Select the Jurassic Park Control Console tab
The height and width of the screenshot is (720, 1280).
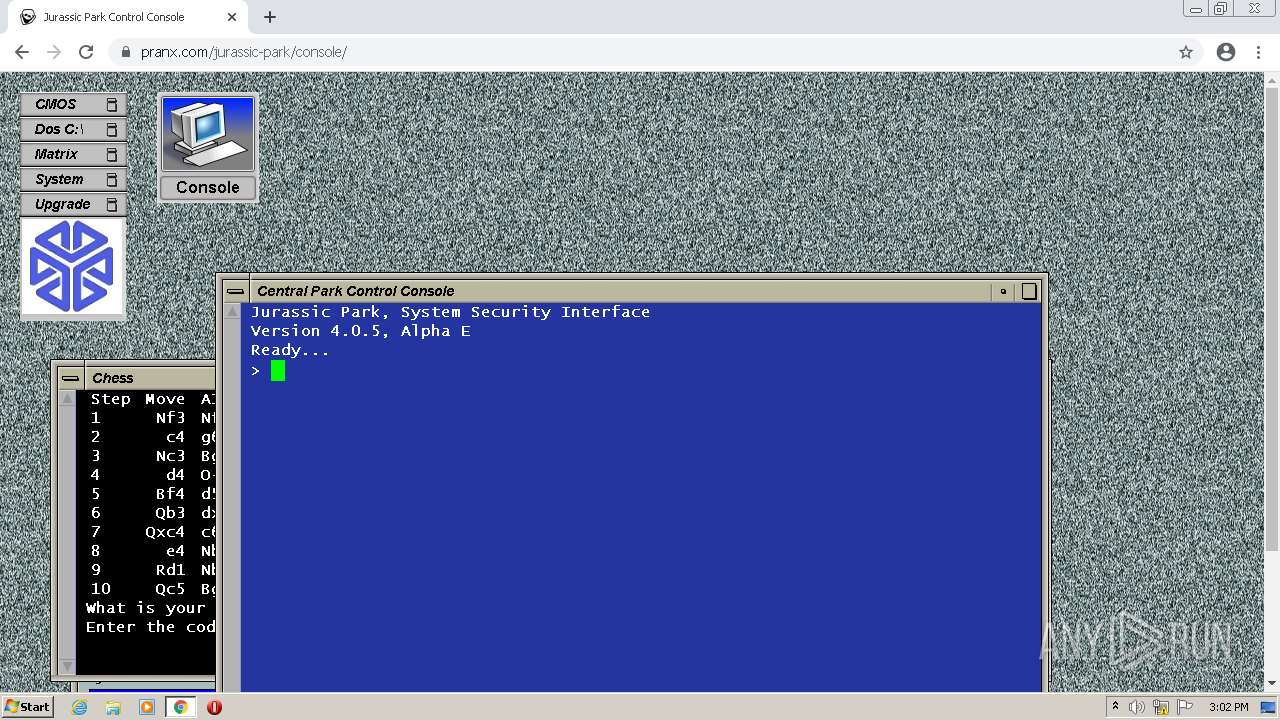tap(128, 17)
